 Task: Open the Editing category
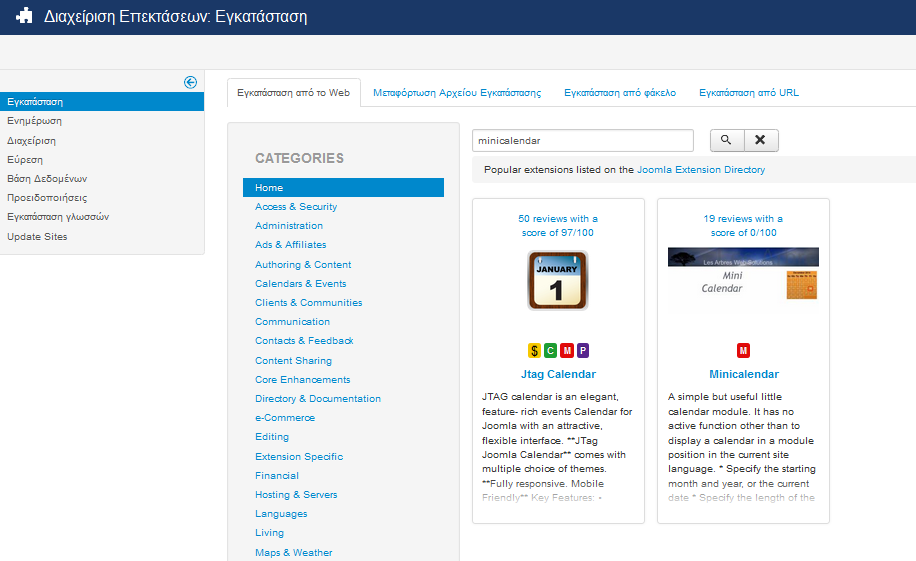pyautogui.click(x=272, y=437)
